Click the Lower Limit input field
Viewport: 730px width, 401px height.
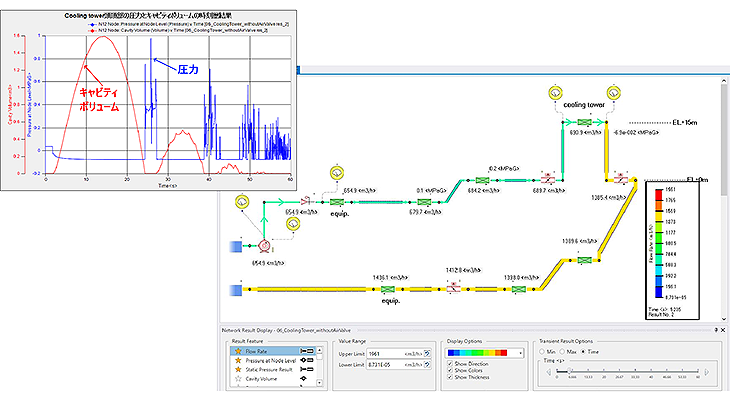tap(395, 365)
